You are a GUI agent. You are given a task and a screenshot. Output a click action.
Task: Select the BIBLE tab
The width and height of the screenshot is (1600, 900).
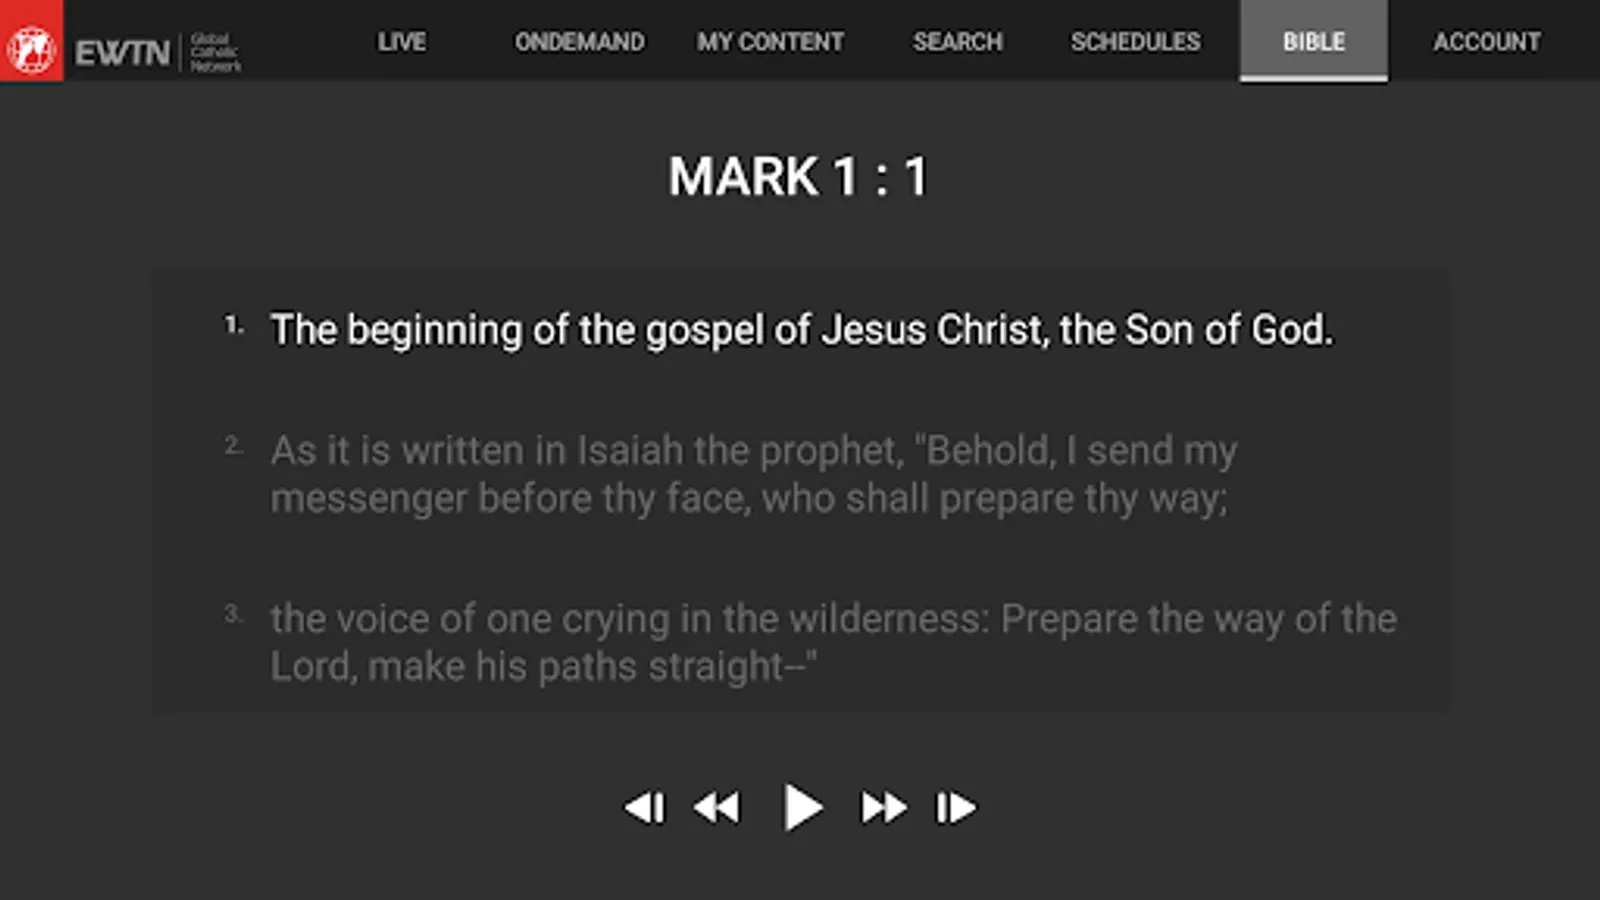(x=1313, y=42)
